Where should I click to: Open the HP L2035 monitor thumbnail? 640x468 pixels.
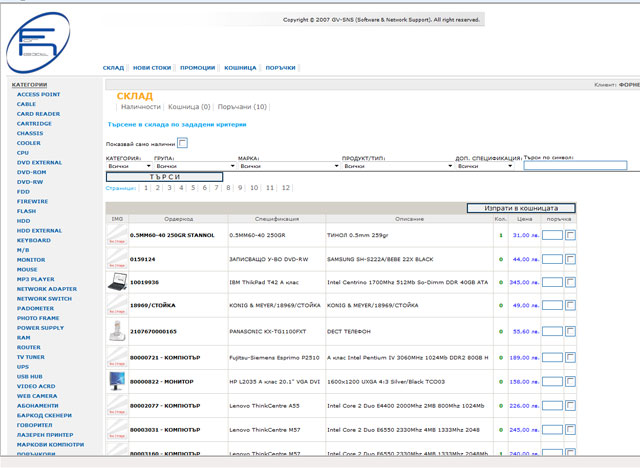(x=117, y=380)
